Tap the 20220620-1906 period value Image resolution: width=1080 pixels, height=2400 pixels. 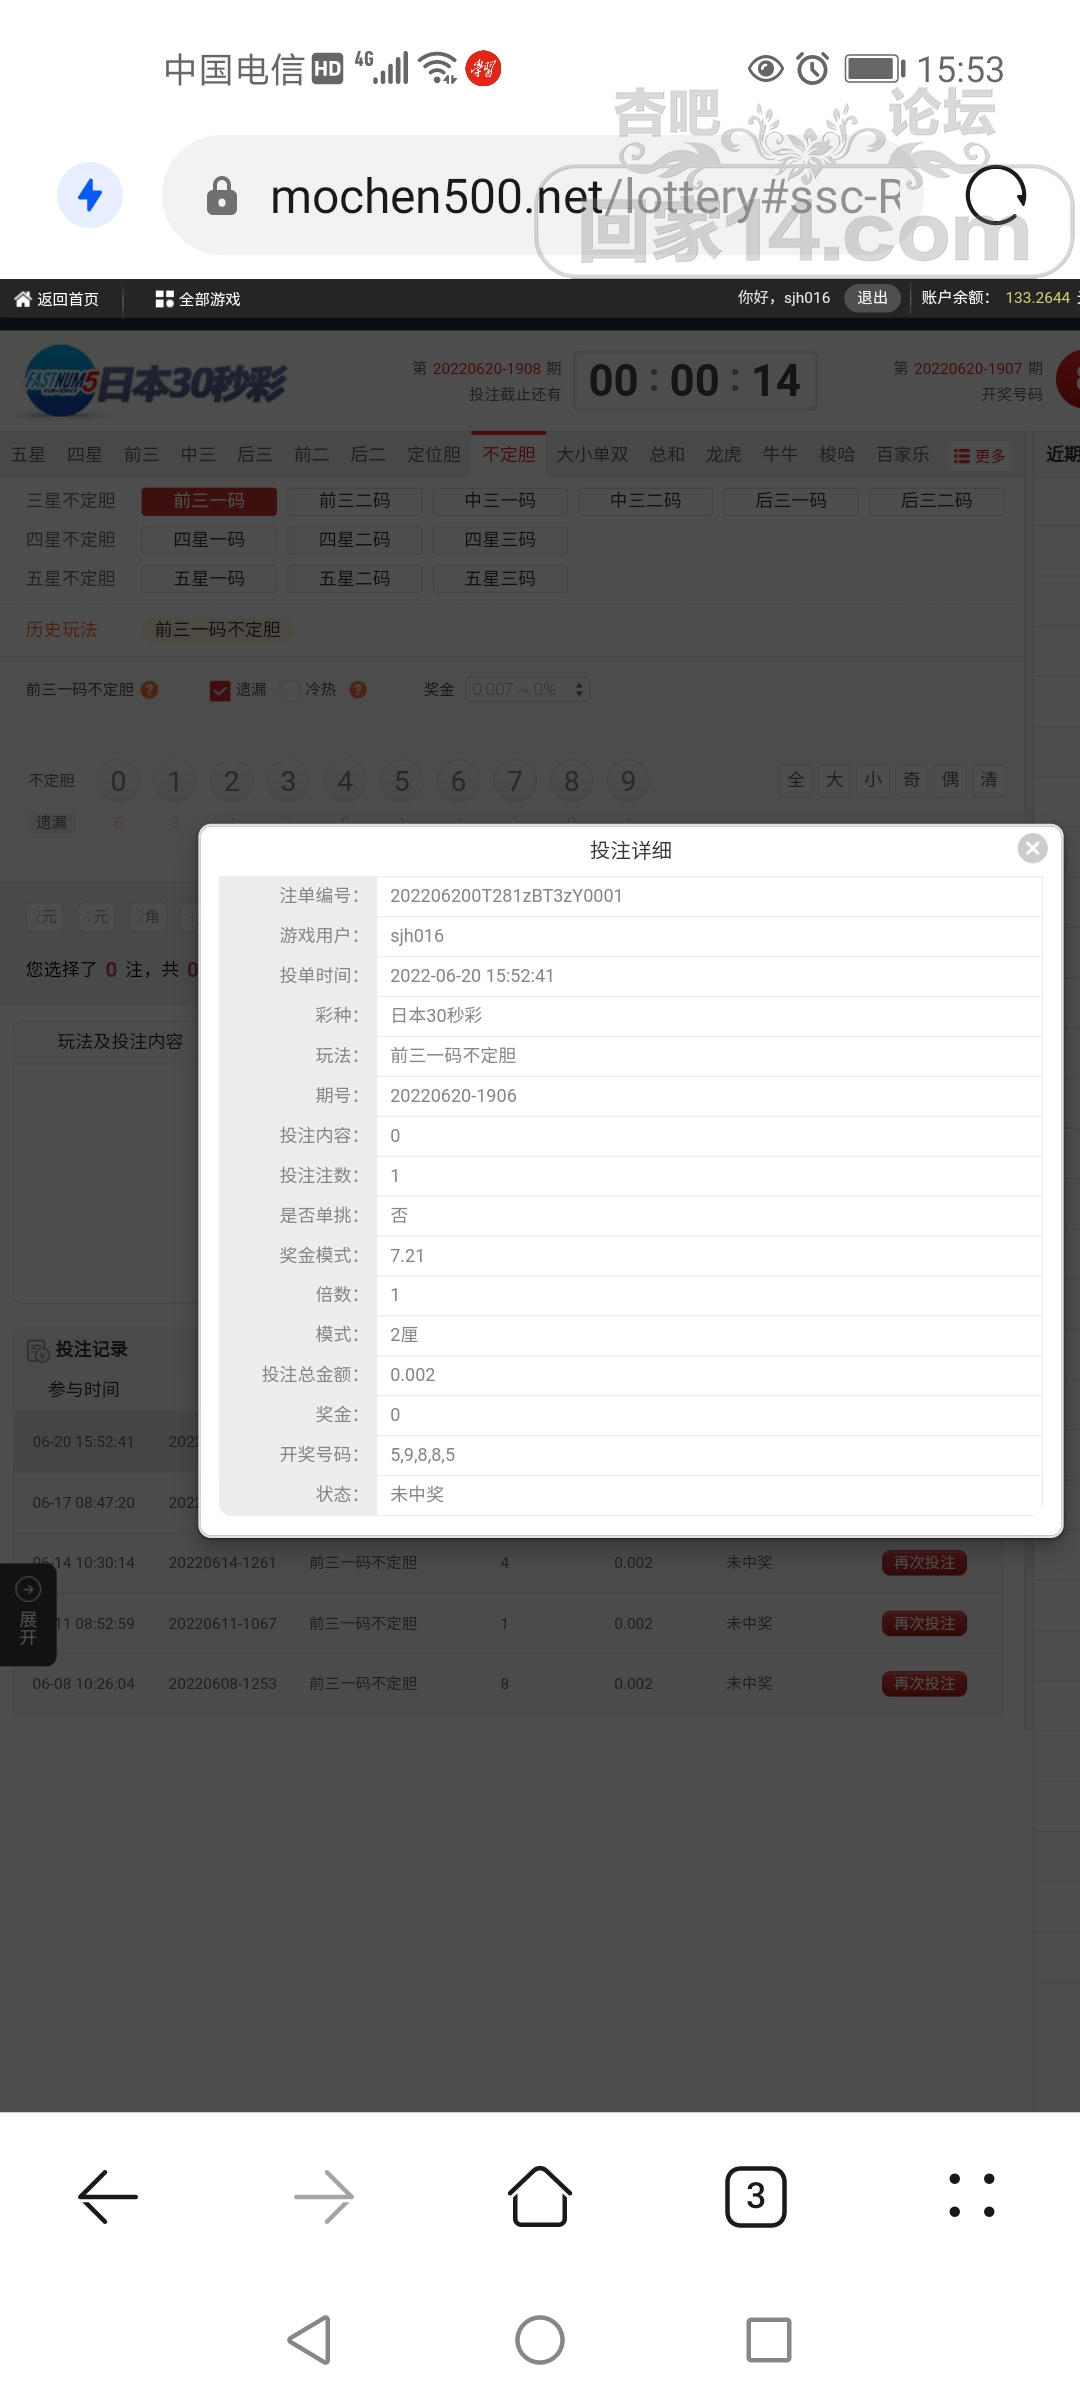453,1096
